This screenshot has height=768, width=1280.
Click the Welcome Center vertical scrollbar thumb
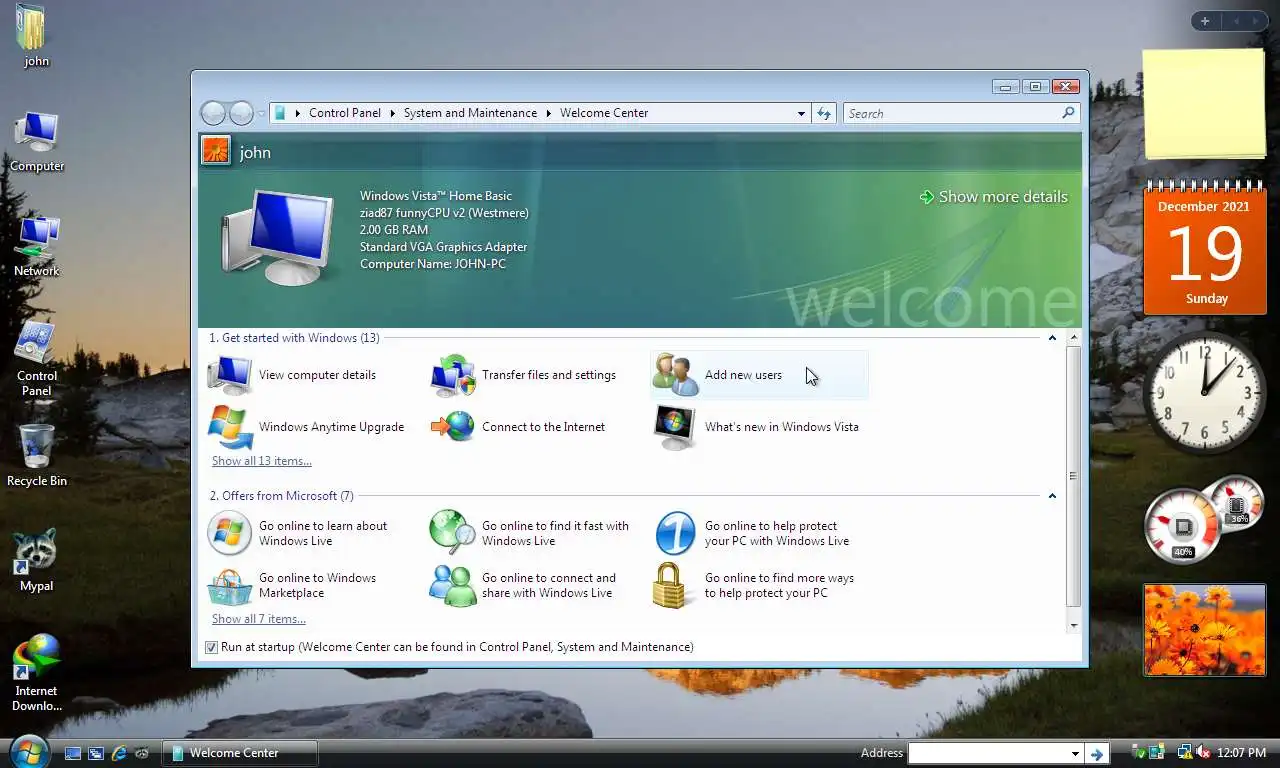tap(1073, 476)
